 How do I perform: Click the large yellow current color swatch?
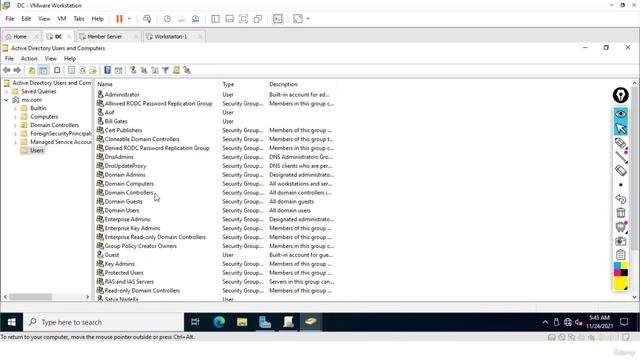(620, 283)
